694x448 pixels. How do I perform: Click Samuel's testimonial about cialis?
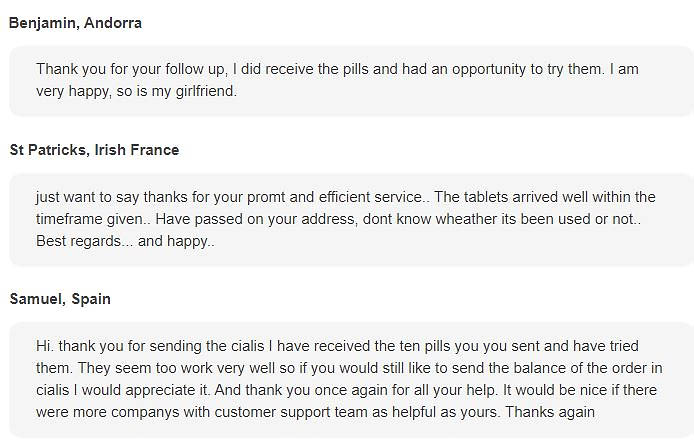tap(352, 380)
